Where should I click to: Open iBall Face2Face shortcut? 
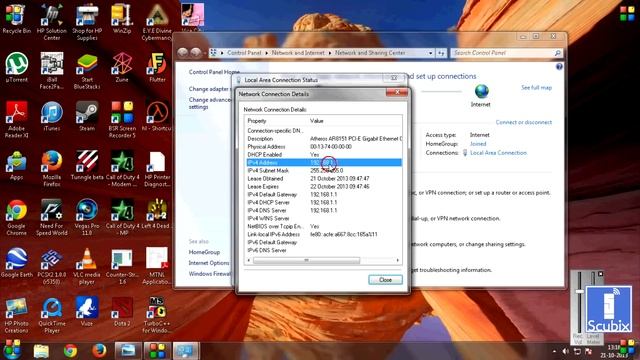(51, 70)
